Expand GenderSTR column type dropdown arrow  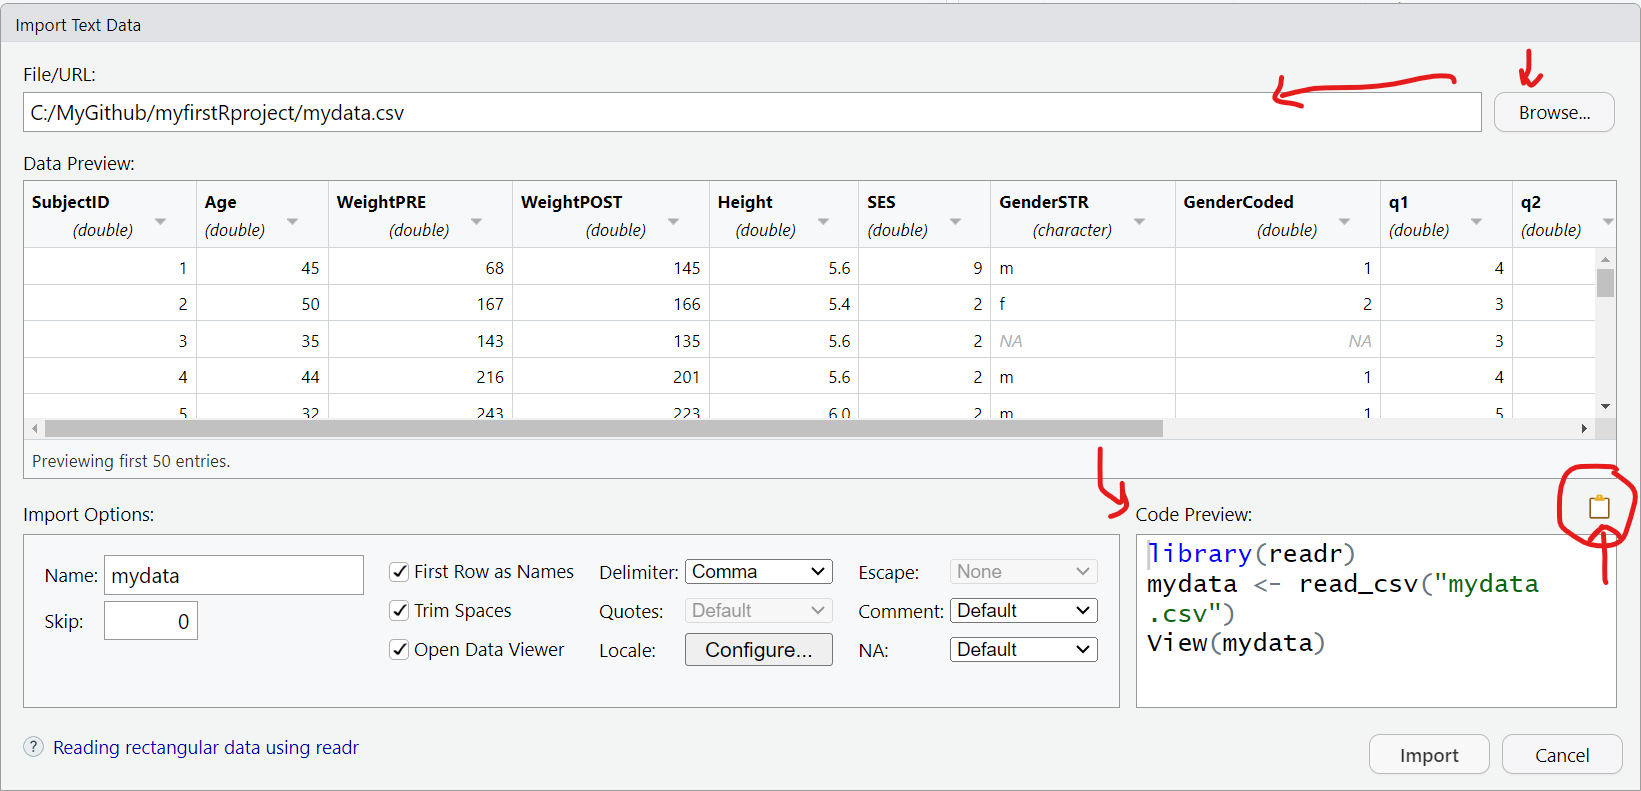1139,221
